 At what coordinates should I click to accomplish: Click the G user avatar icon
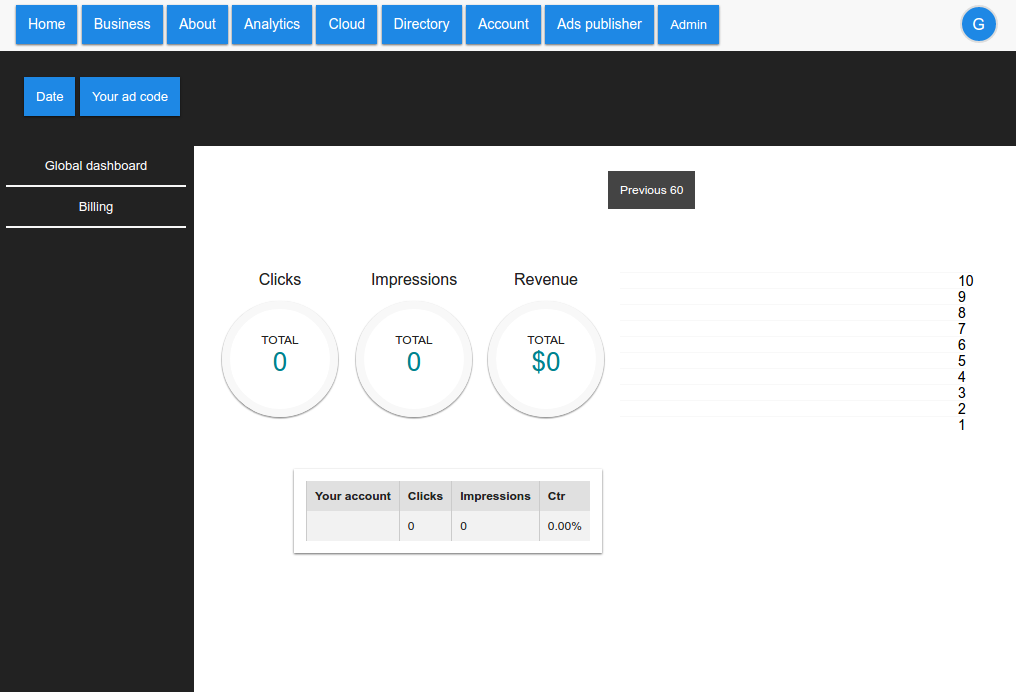pyautogui.click(x=978, y=25)
